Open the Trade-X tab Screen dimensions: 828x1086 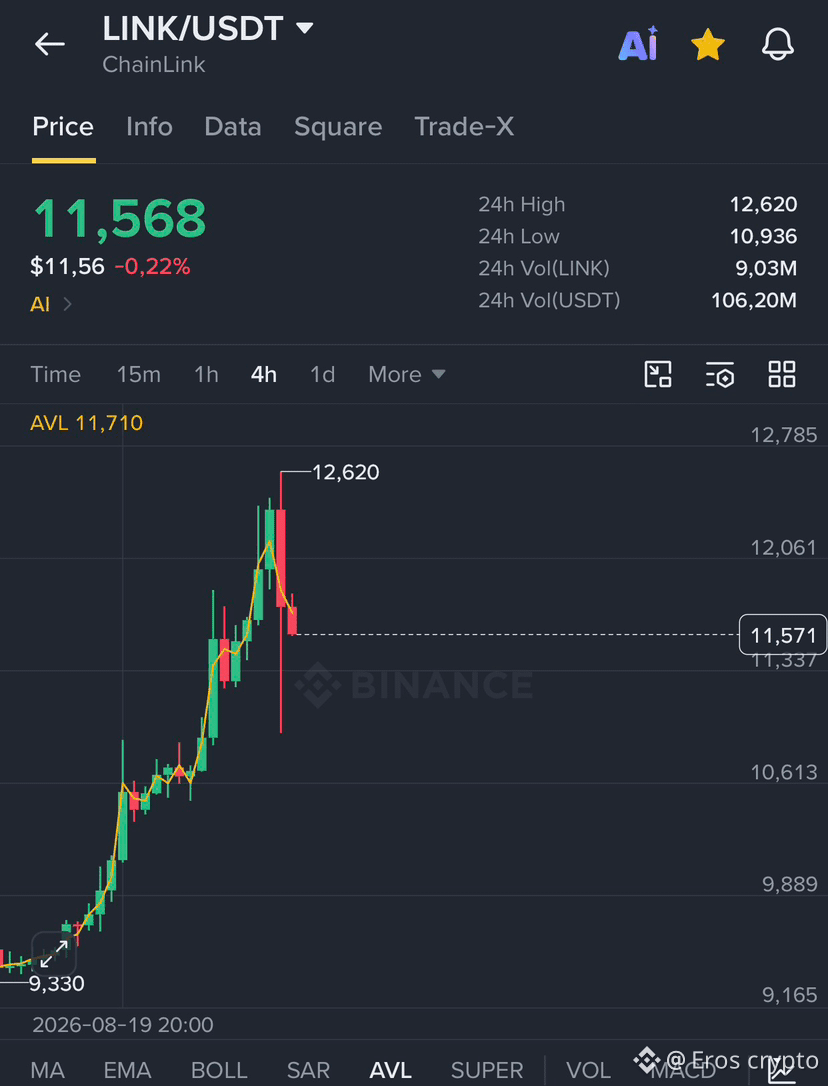coord(464,127)
